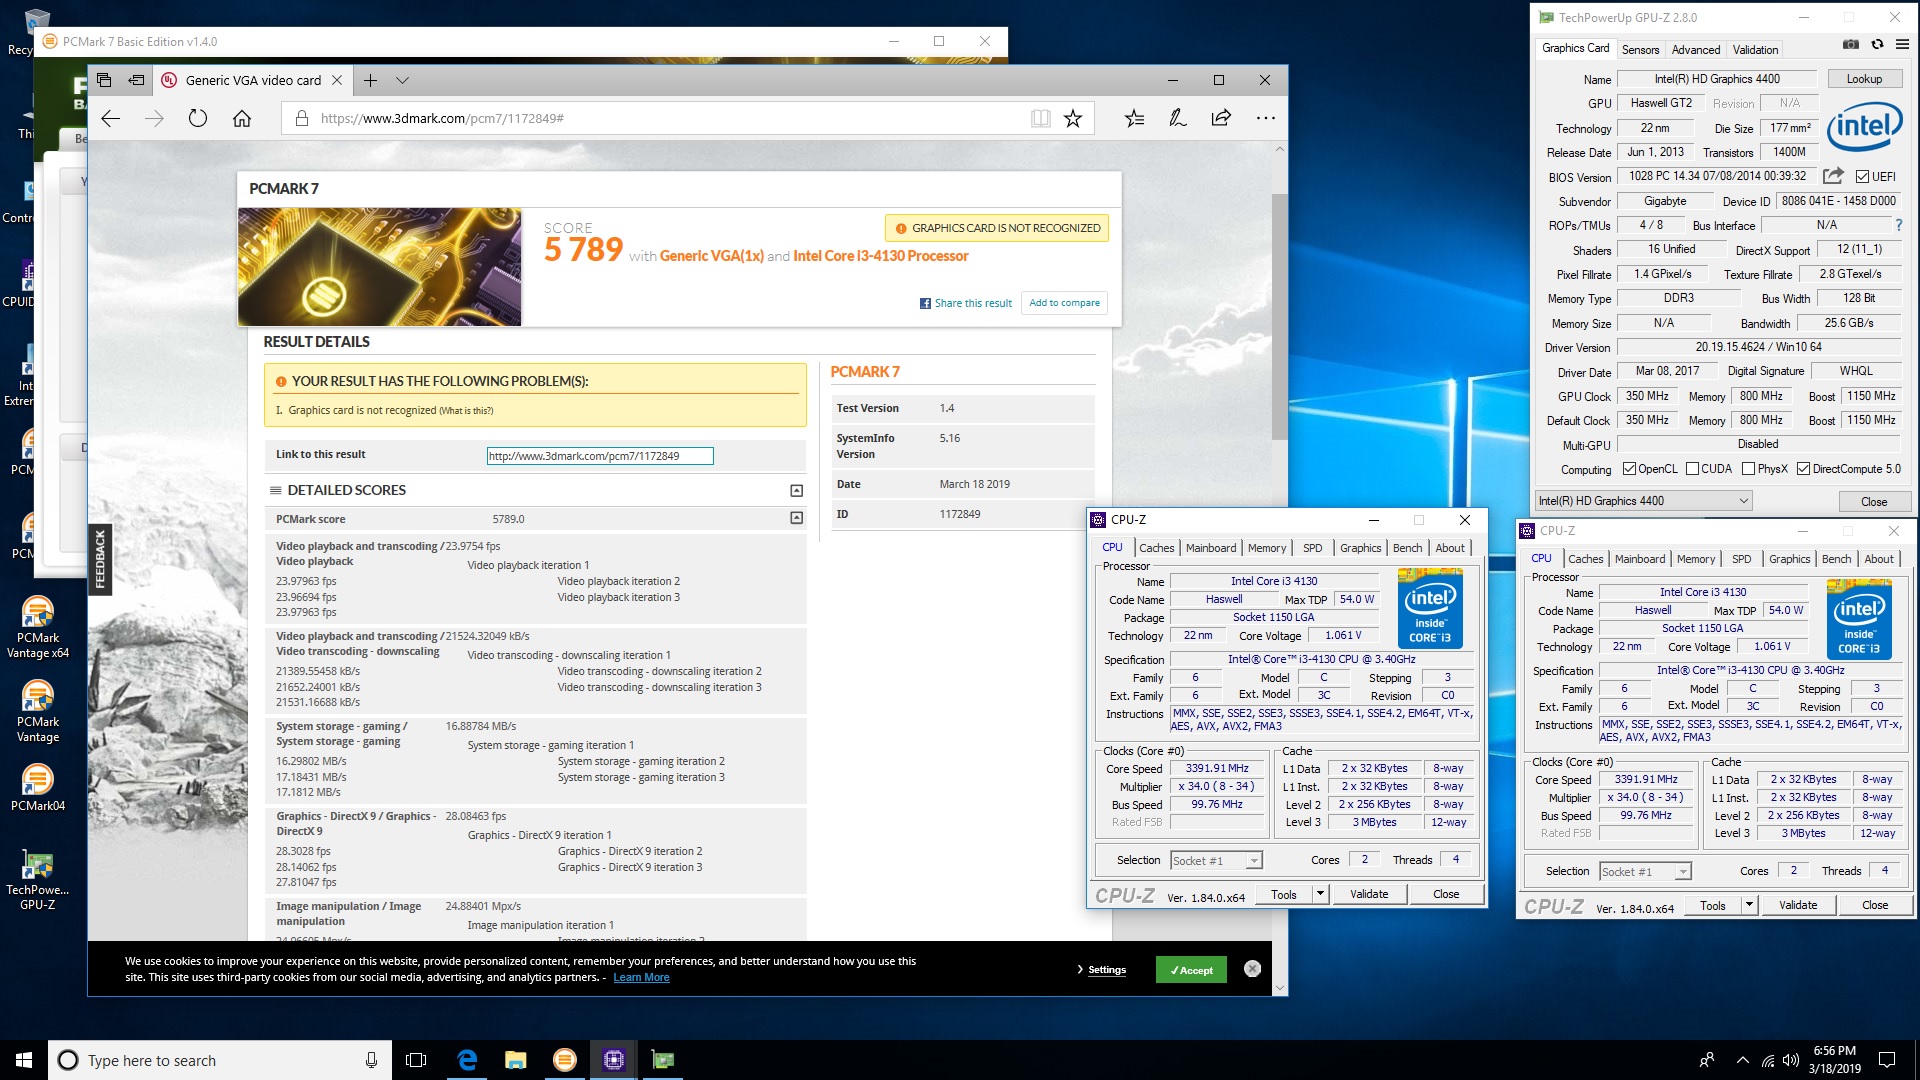Open Bench tab in front CPU-Z

tap(1407, 548)
